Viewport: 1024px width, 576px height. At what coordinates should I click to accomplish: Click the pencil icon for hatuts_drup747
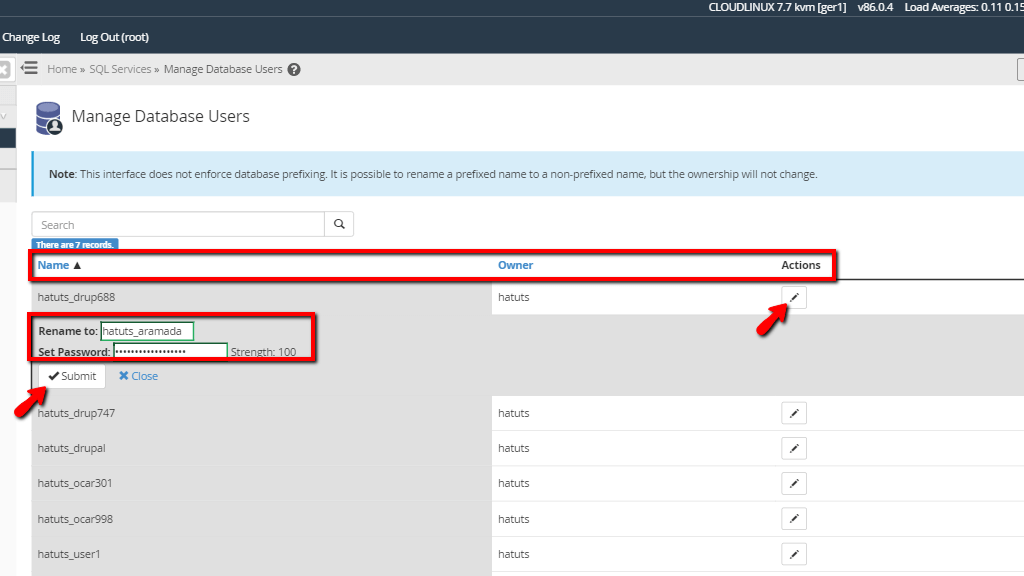[793, 413]
